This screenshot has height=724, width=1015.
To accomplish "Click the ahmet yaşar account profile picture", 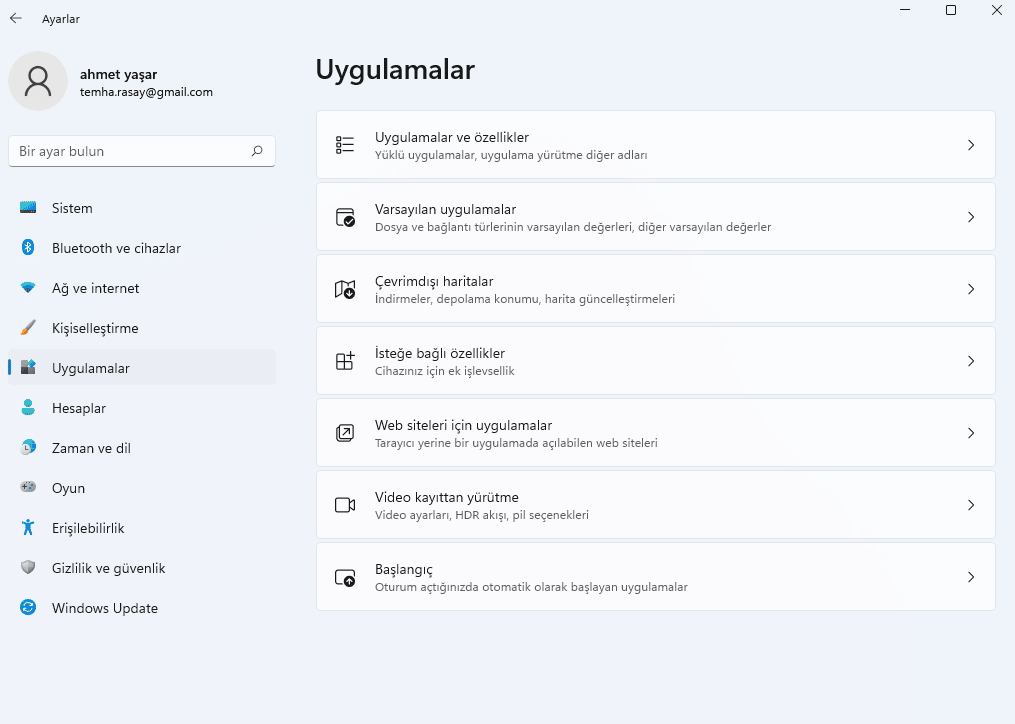I will [x=37, y=81].
